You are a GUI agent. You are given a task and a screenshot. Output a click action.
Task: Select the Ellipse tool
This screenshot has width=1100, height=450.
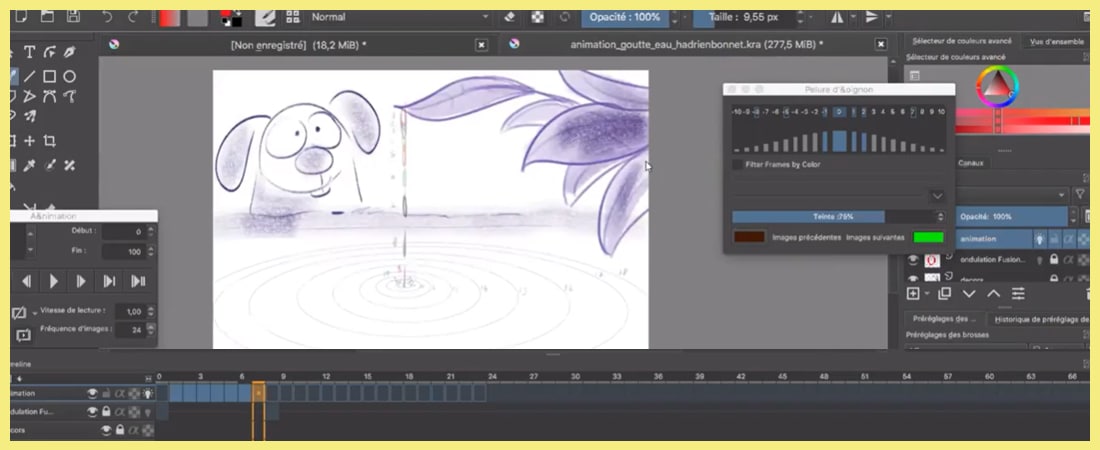click(x=69, y=77)
